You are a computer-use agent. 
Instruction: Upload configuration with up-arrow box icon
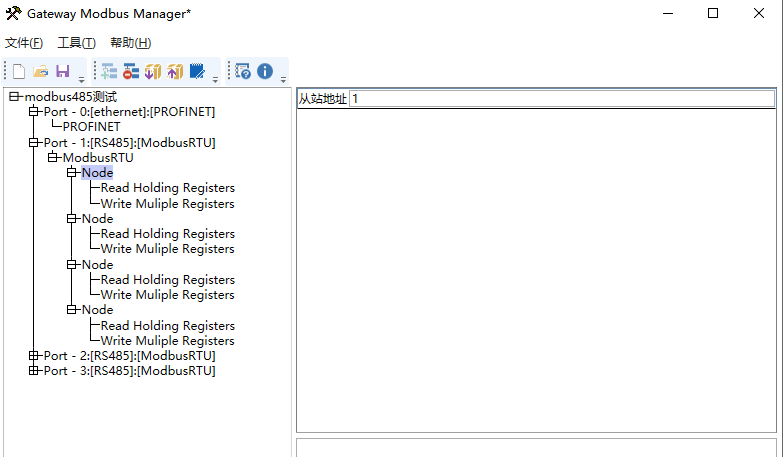coord(175,71)
